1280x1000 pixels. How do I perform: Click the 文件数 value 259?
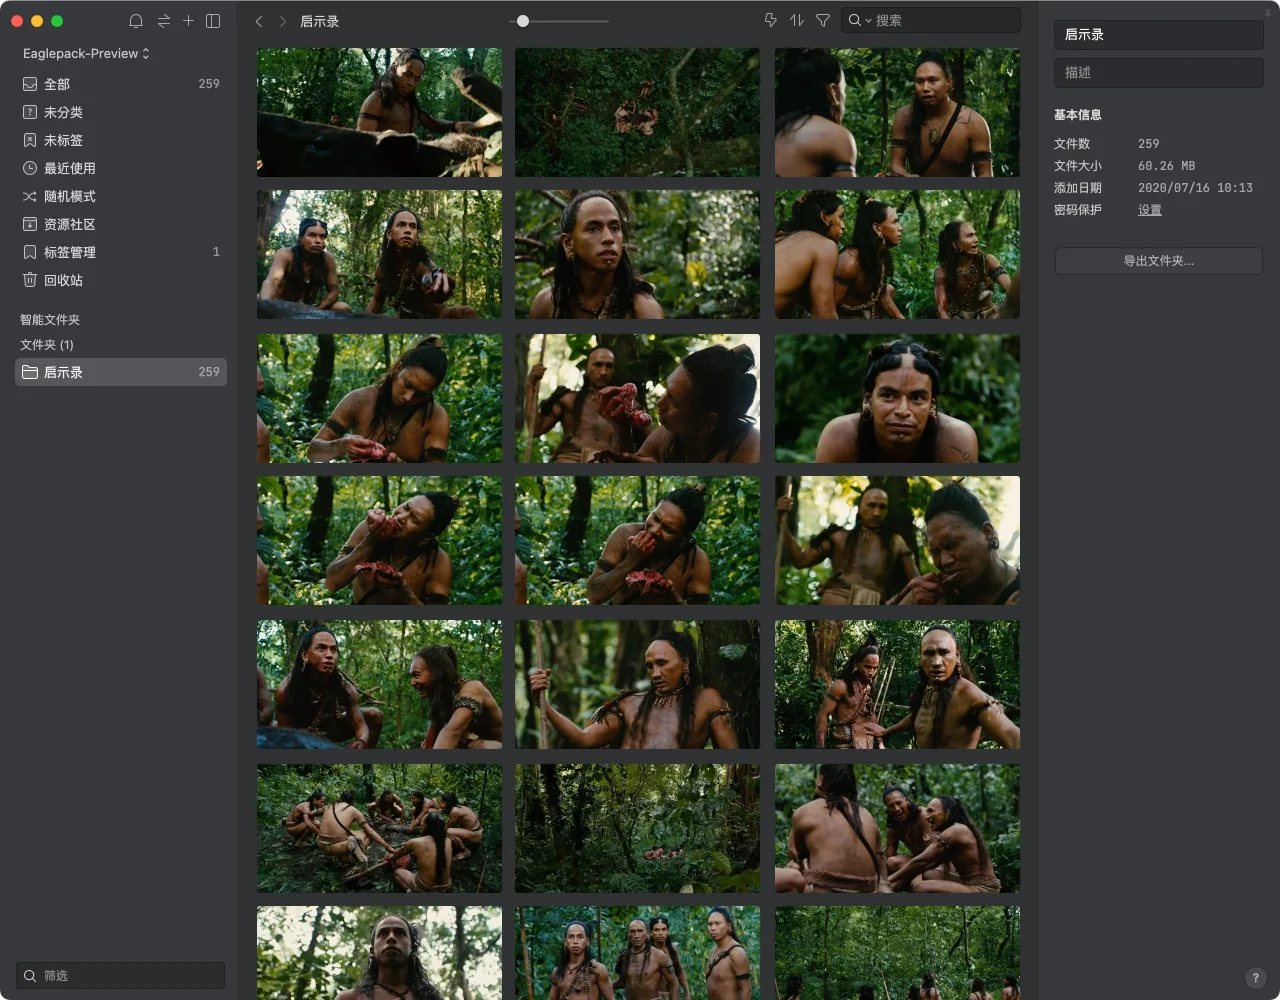tap(1149, 144)
